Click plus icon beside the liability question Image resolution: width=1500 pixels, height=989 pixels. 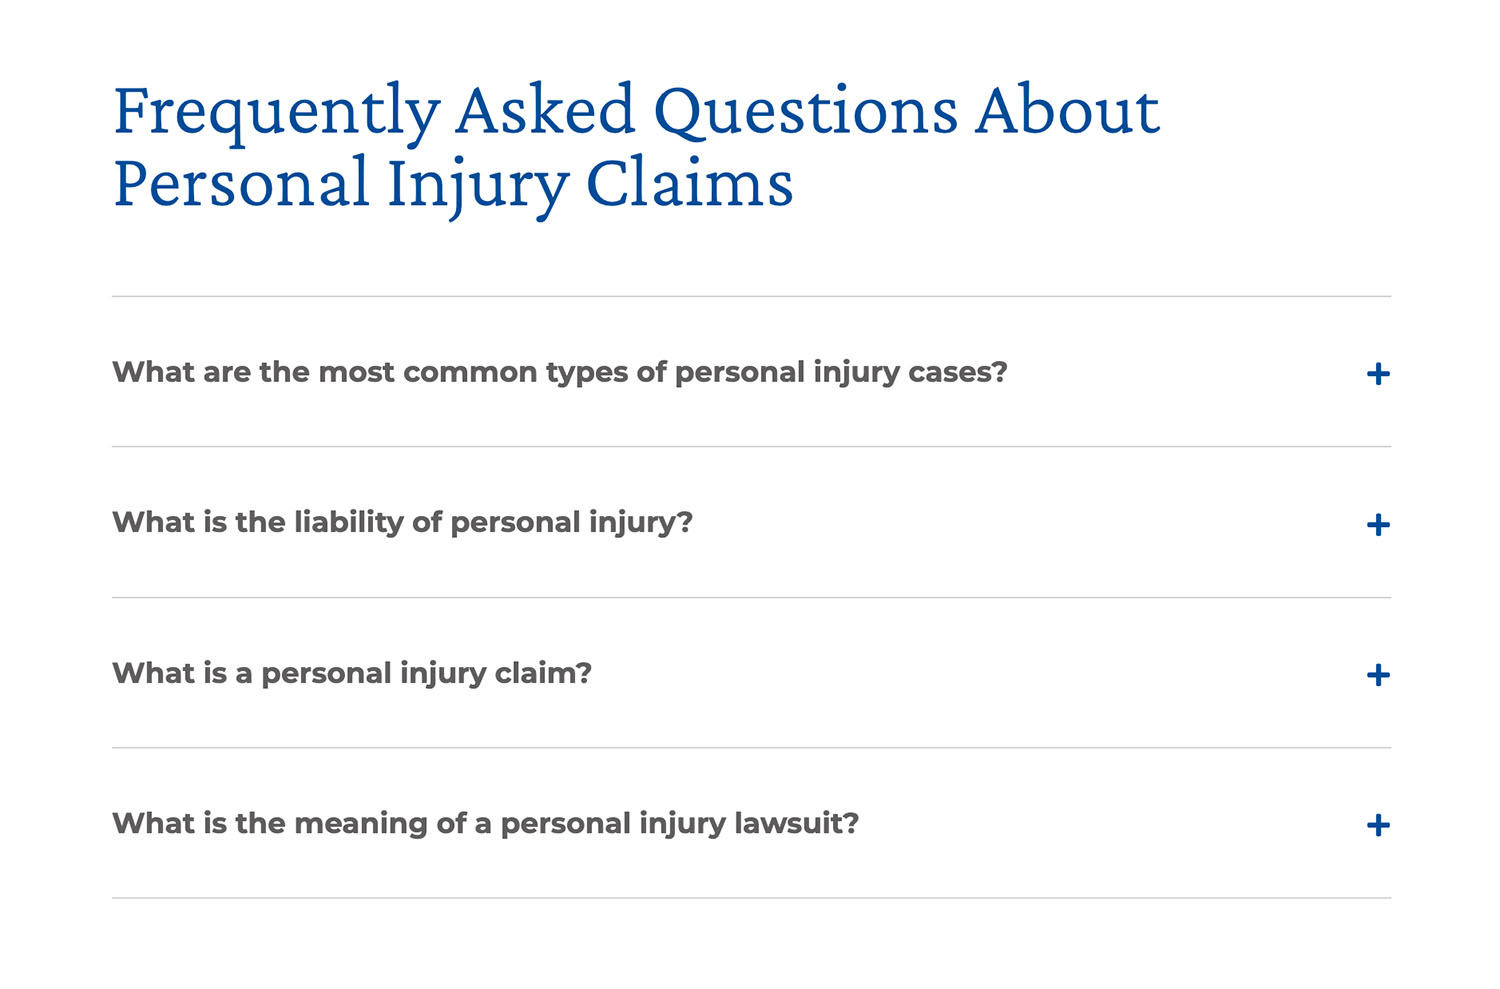tap(1378, 525)
